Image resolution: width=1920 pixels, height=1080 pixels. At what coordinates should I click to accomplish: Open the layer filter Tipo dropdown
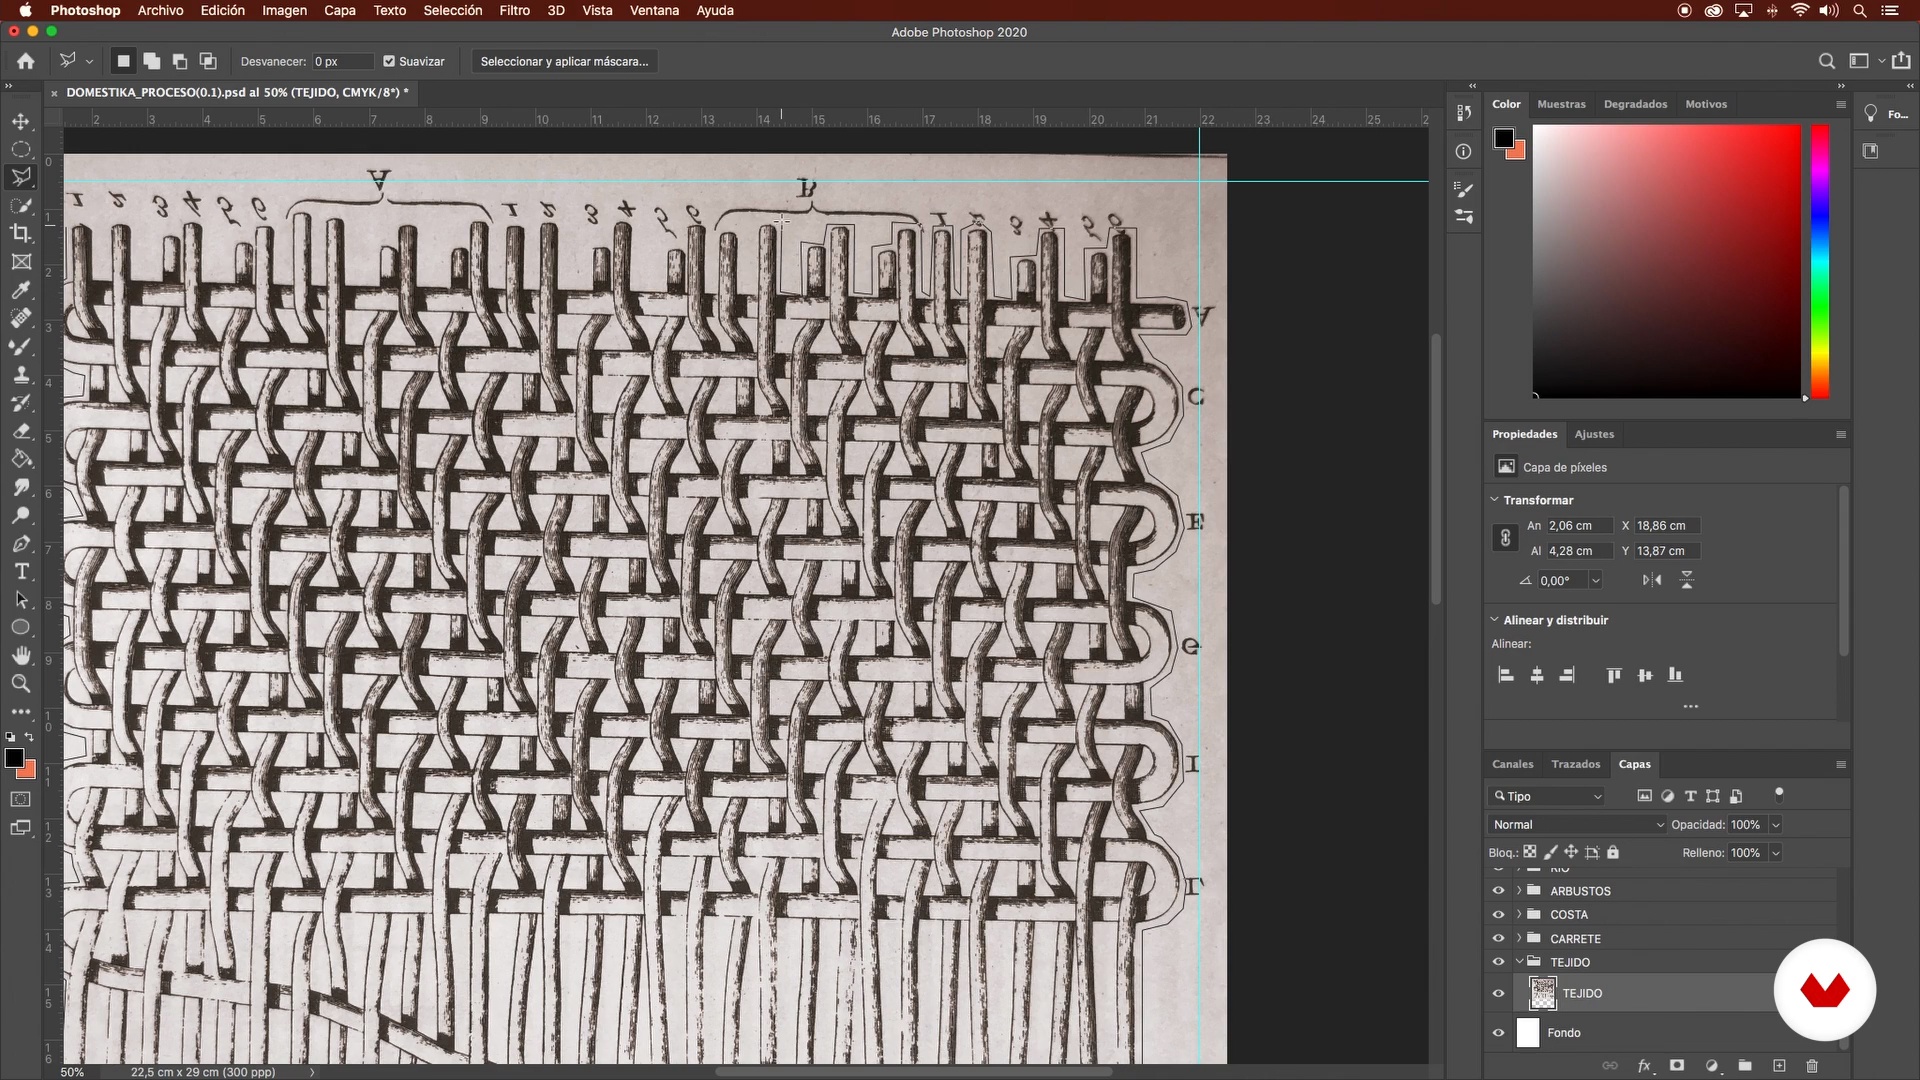tap(1547, 797)
